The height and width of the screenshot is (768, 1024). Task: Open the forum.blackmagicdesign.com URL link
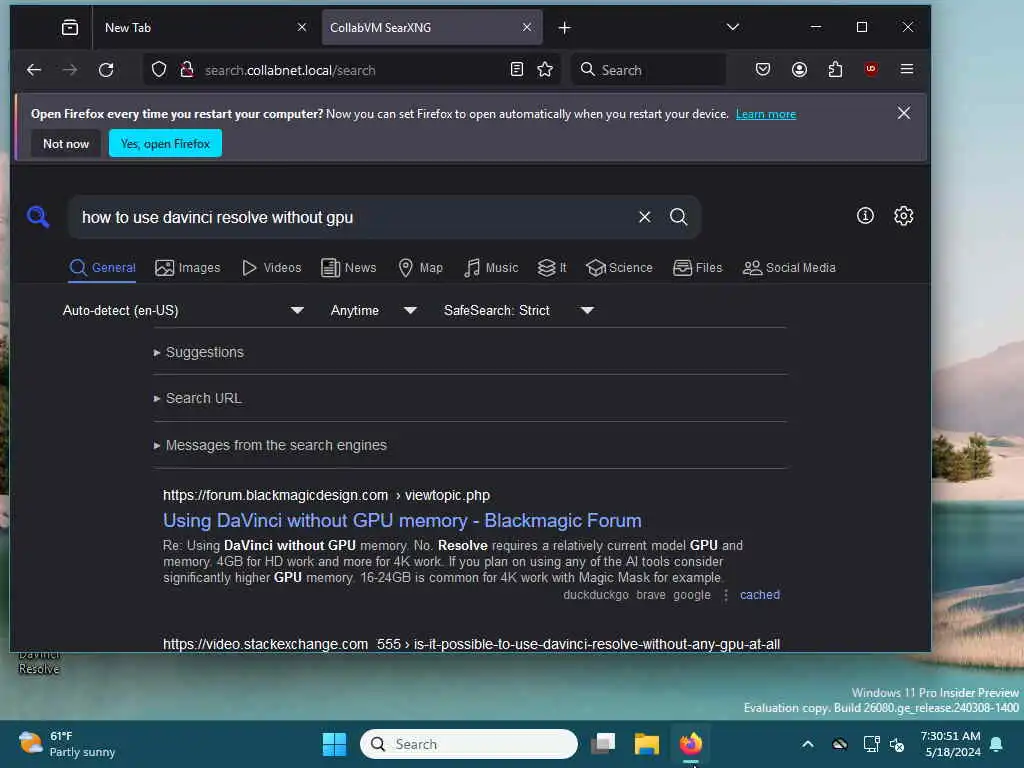[326, 495]
